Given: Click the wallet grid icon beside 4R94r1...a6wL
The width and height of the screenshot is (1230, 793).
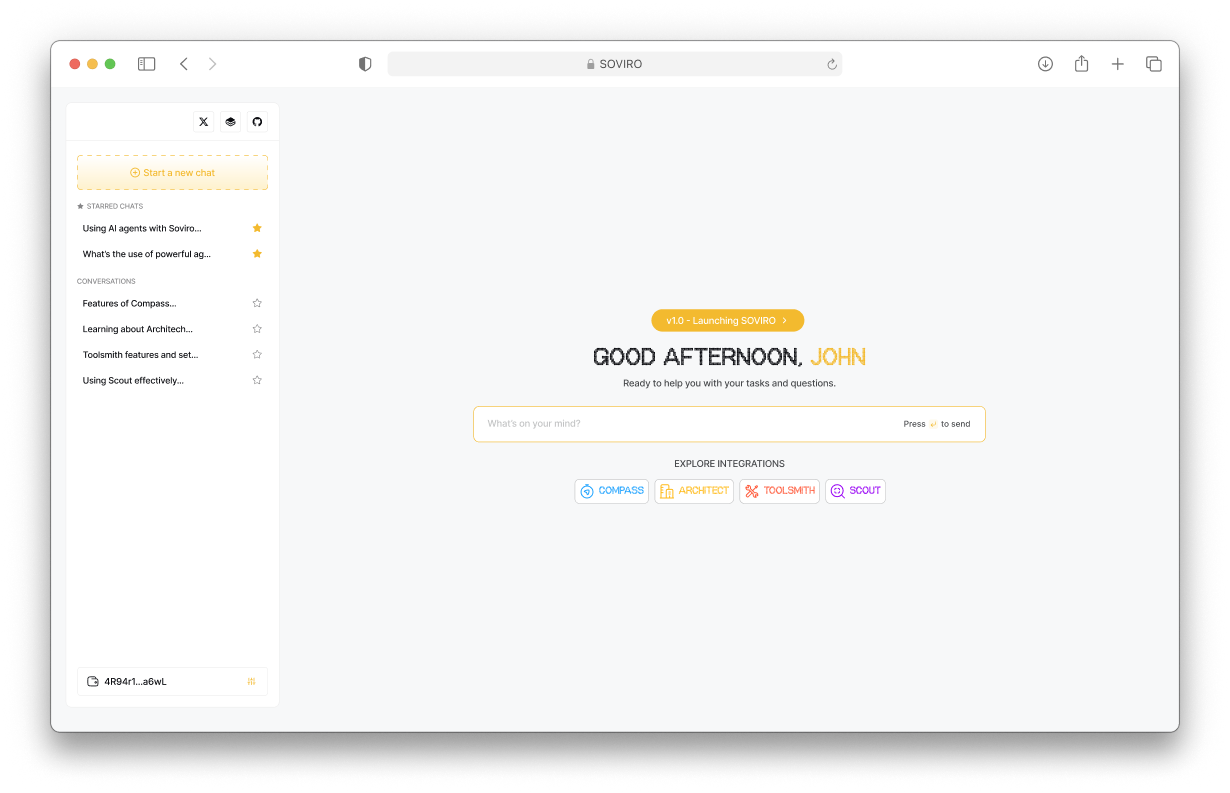Looking at the screenshot, I should point(251,681).
